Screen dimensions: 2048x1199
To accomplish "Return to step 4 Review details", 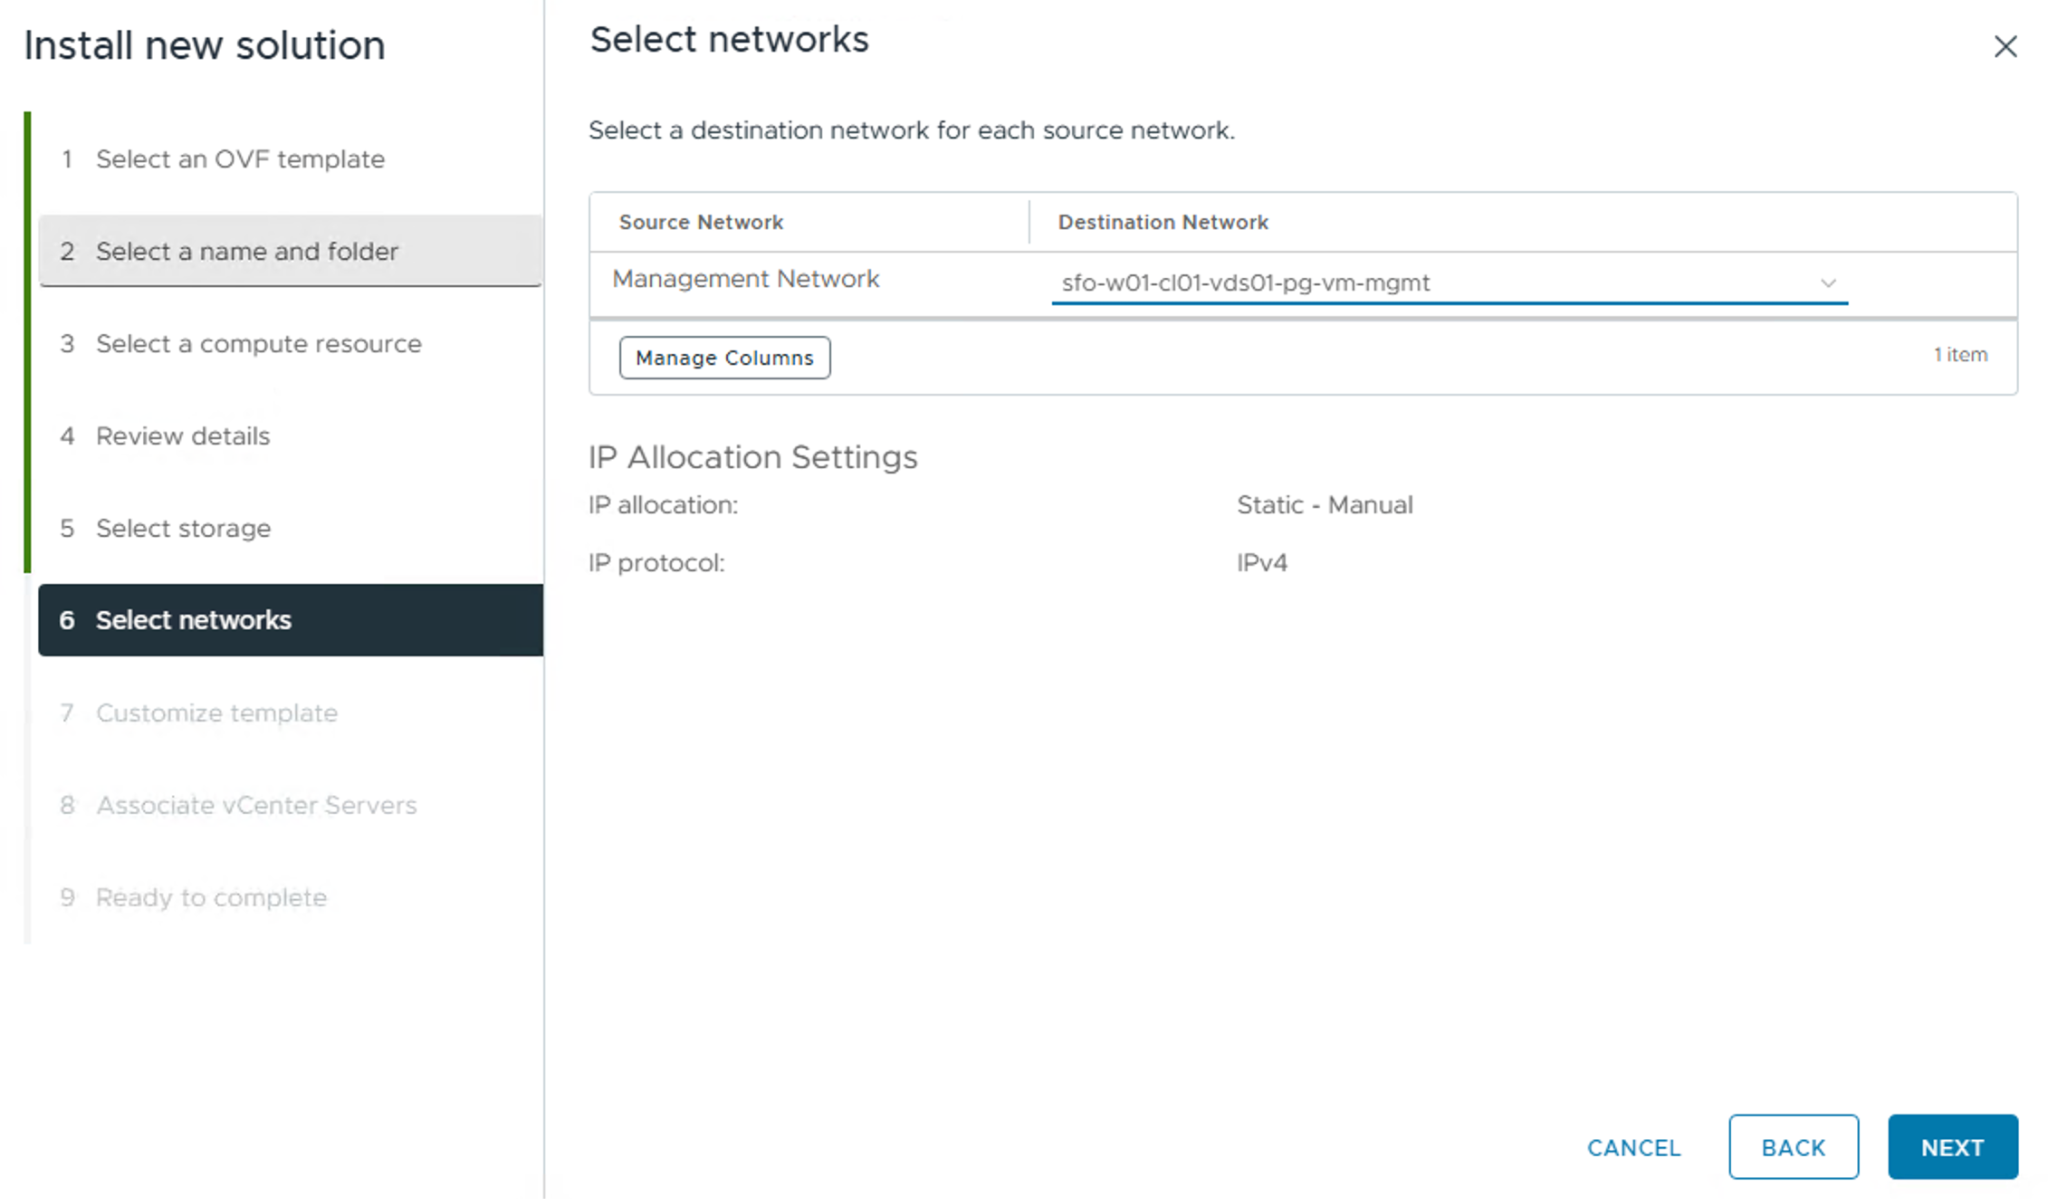I will click(x=182, y=436).
